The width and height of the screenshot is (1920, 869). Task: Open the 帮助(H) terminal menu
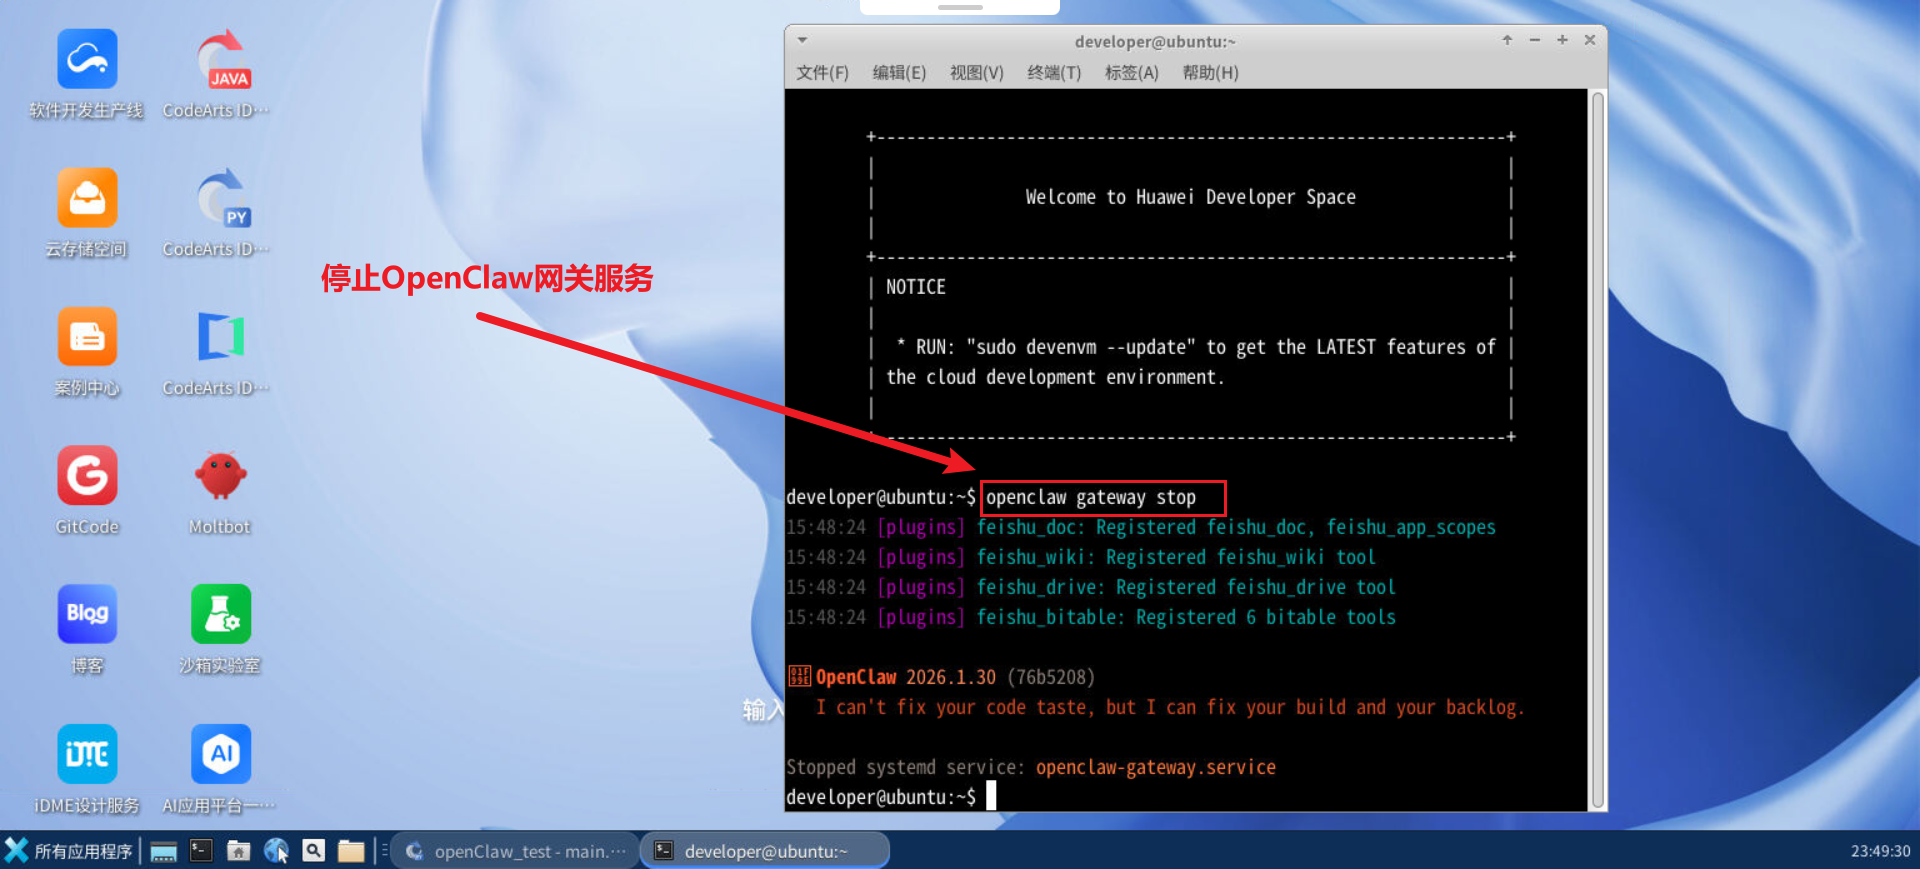click(x=1210, y=73)
